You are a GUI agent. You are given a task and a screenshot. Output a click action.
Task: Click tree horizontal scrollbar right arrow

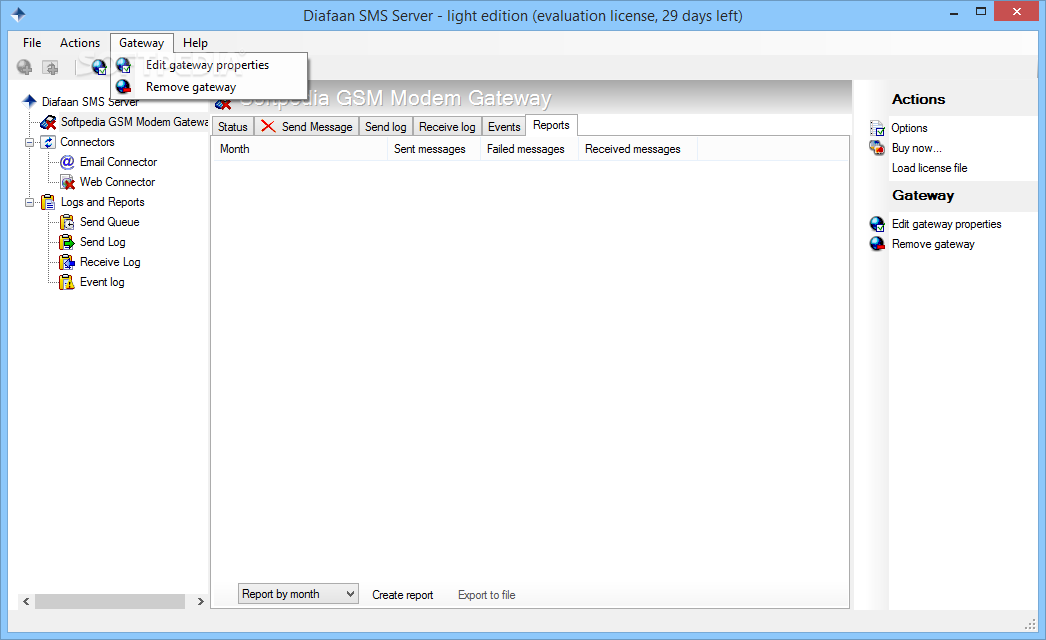(x=200, y=601)
